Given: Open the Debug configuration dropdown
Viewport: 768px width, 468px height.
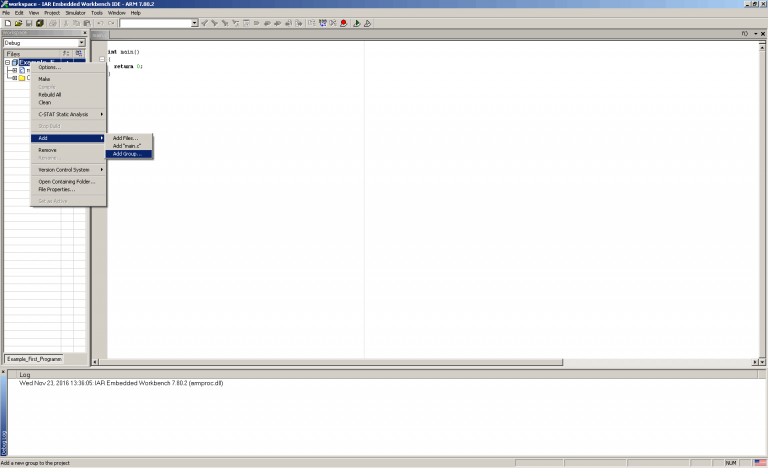Looking at the screenshot, I should click(81, 43).
